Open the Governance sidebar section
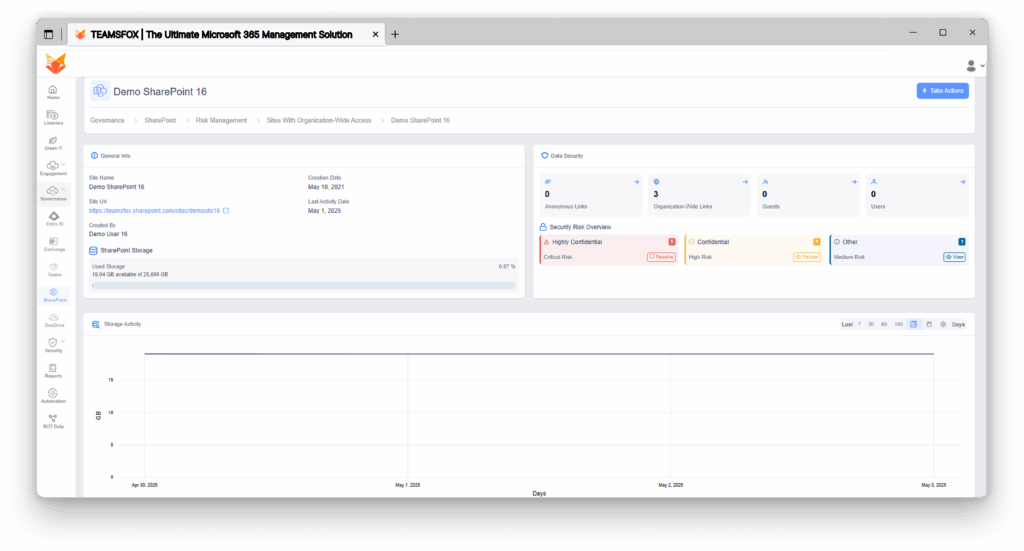The height and width of the screenshot is (551, 1024). click(x=53, y=194)
